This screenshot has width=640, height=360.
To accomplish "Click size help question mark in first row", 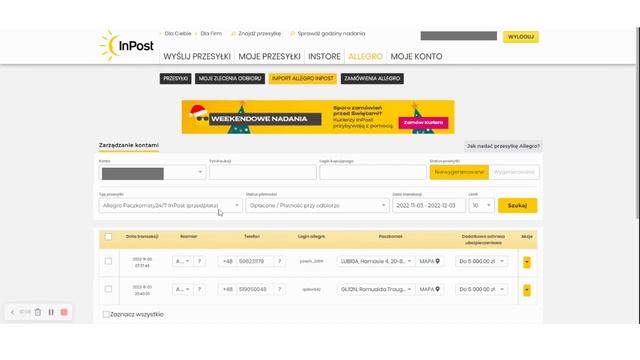I will [x=199, y=261].
